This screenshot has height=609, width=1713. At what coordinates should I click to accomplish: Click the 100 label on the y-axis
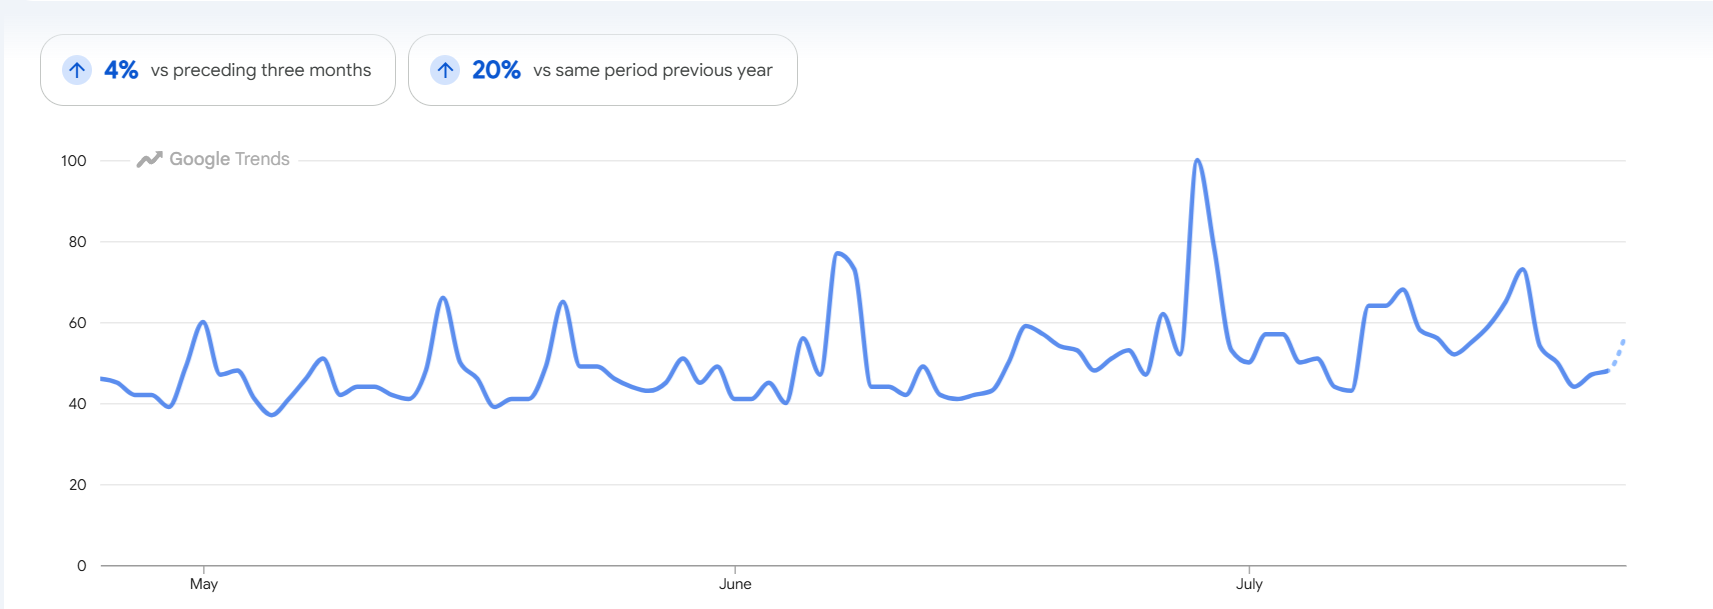pos(74,160)
